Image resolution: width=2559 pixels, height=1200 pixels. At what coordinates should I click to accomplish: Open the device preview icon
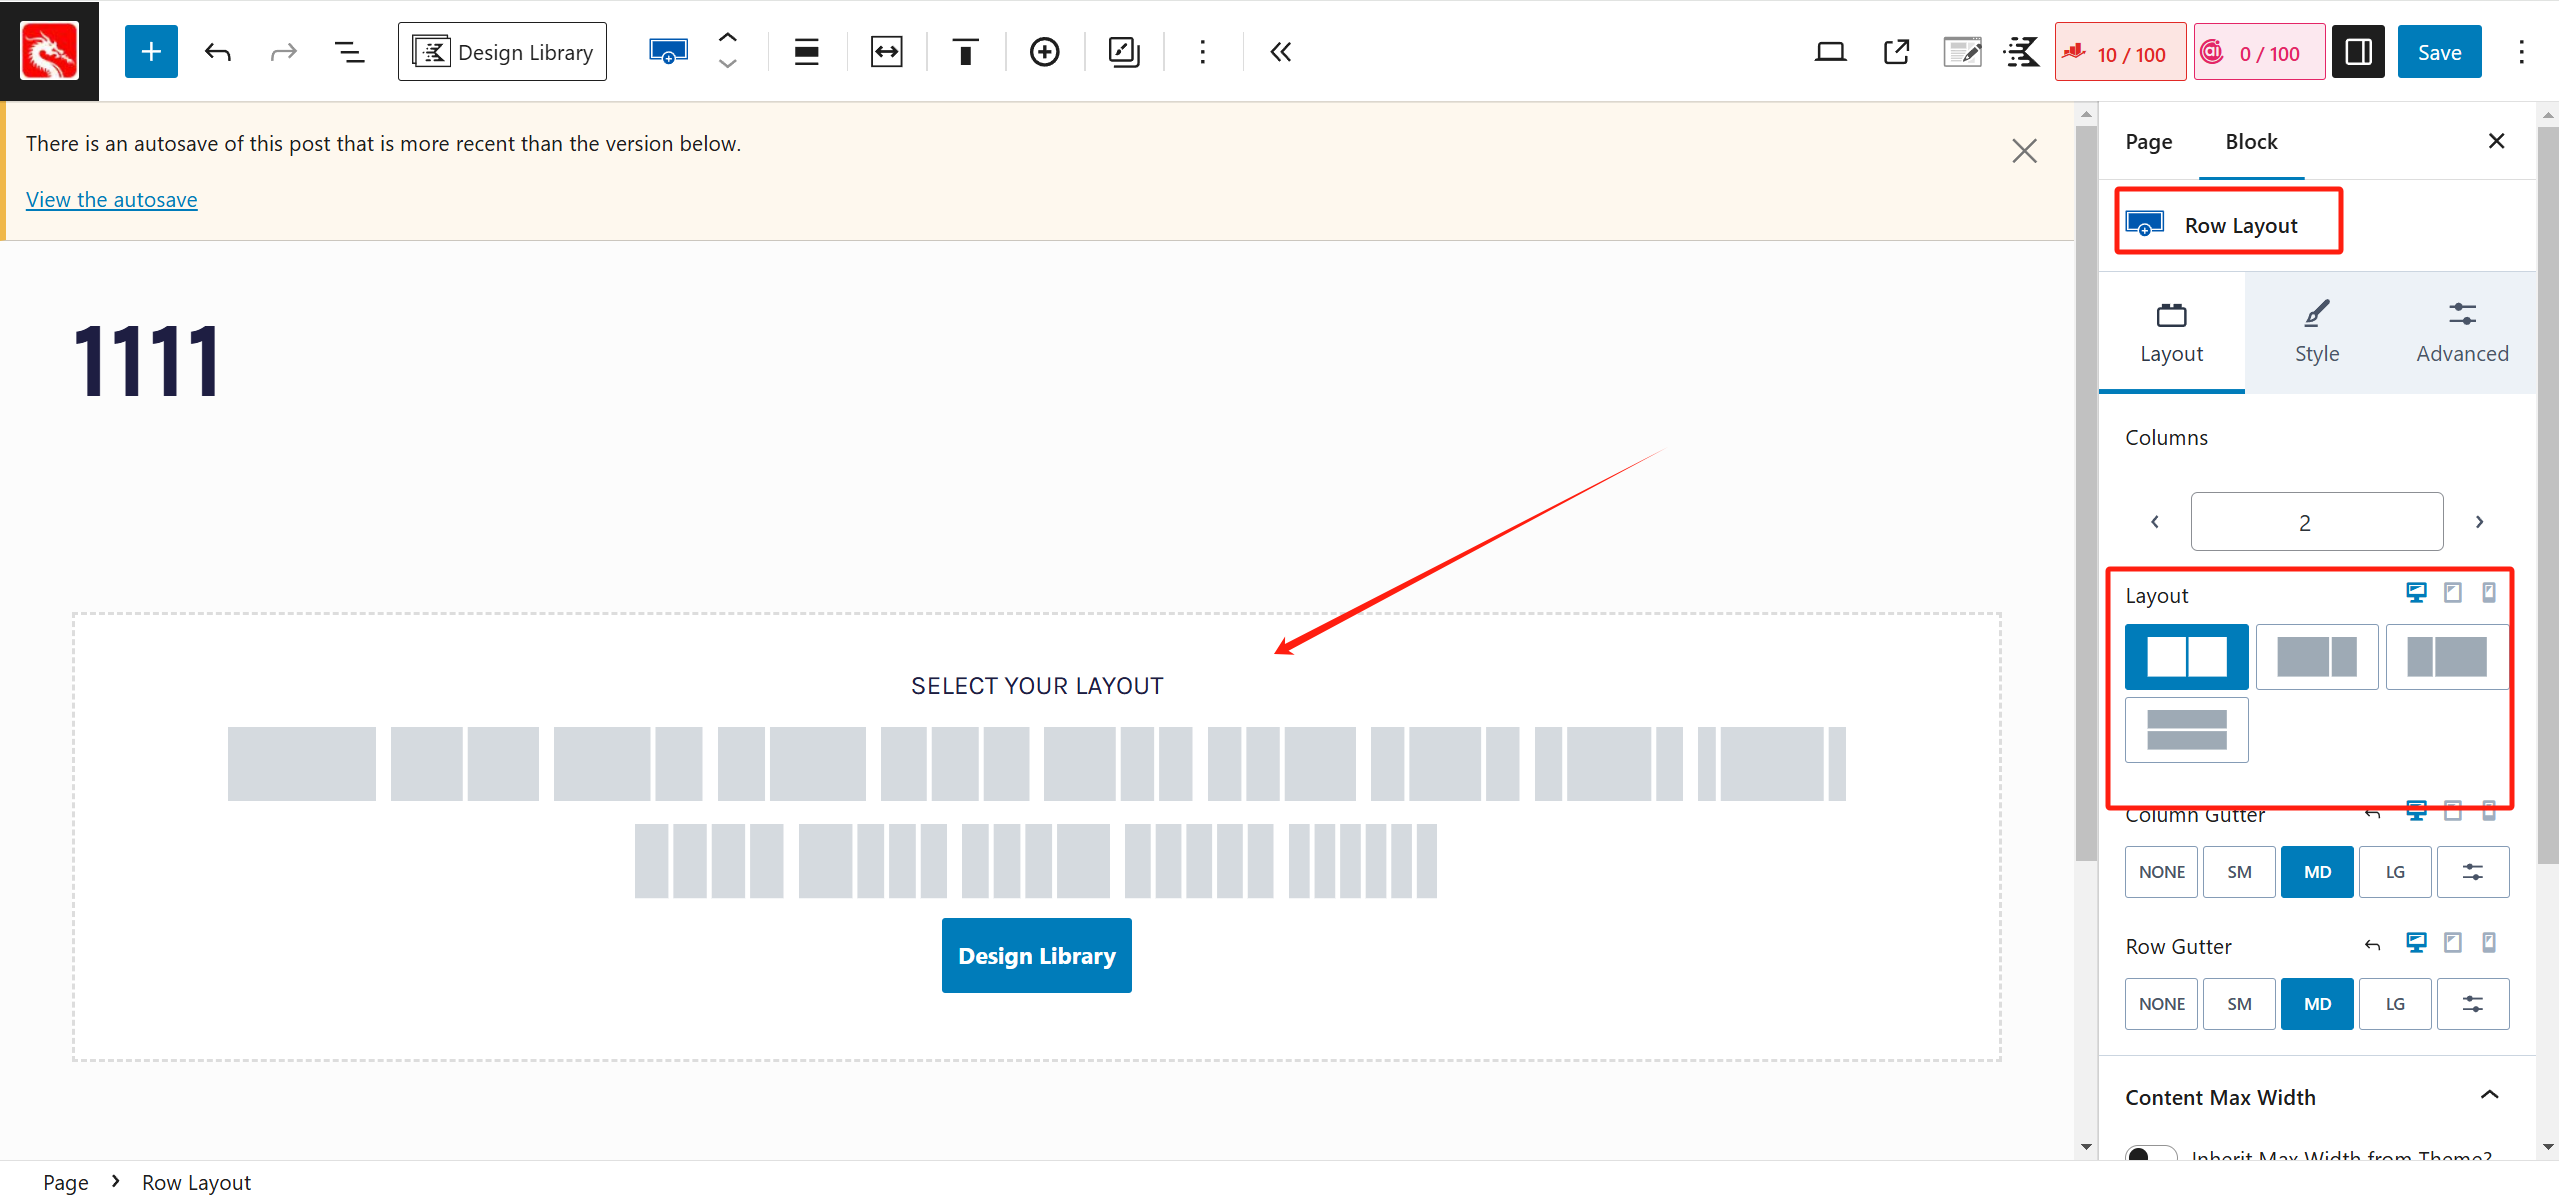(1830, 51)
